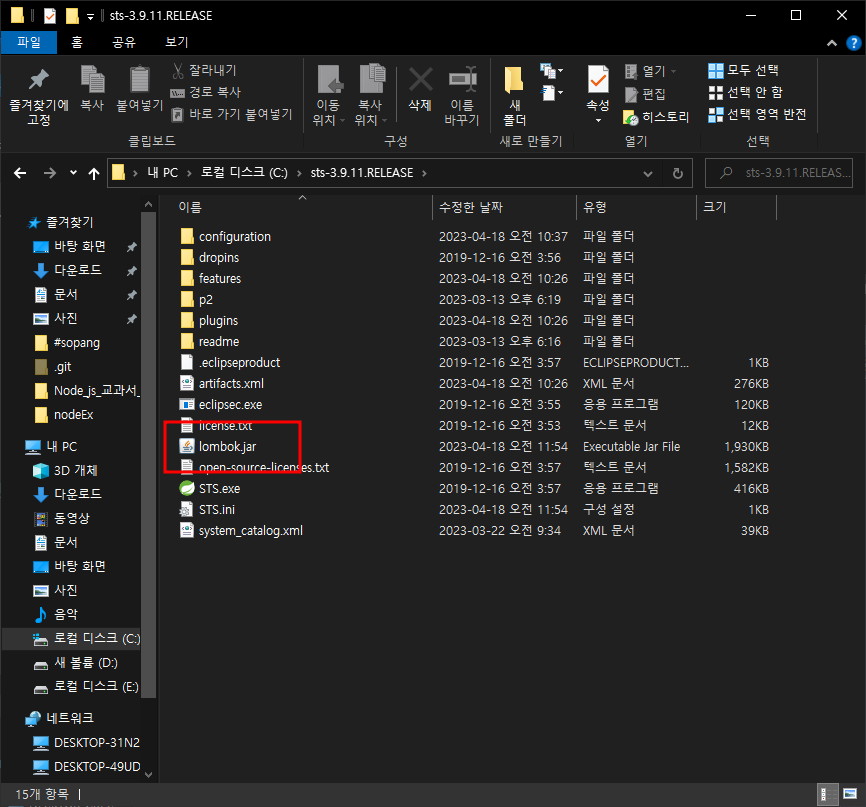The width and height of the screenshot is (866, 807).
Task: Collapse the ribbon with the chevron
Action: [832, 43]
